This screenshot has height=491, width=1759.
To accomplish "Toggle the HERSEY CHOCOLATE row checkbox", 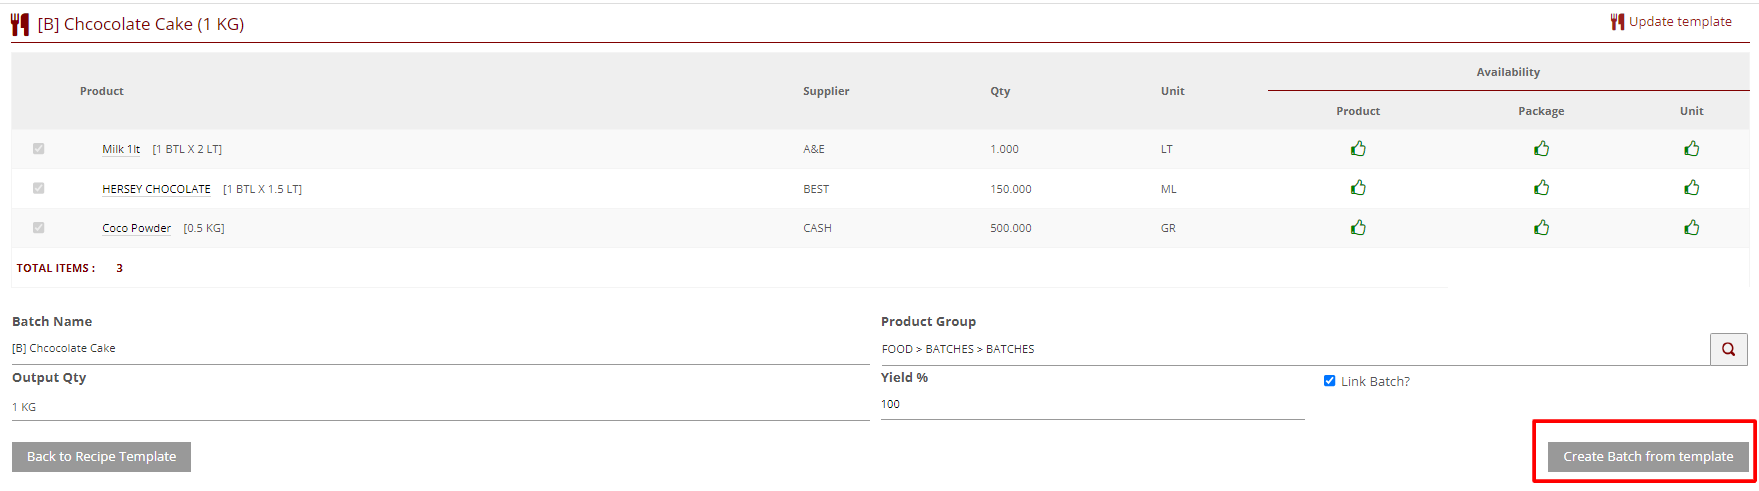I will point(39,188).
